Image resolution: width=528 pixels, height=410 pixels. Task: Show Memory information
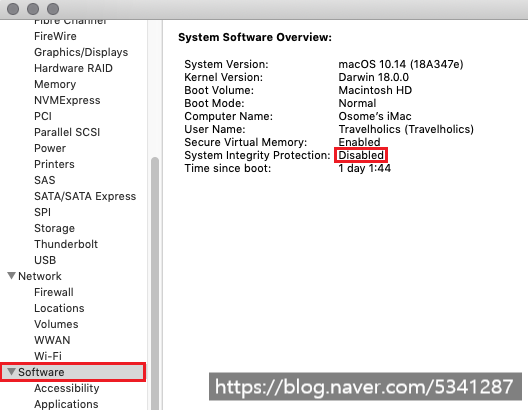(x=55, y=84)
